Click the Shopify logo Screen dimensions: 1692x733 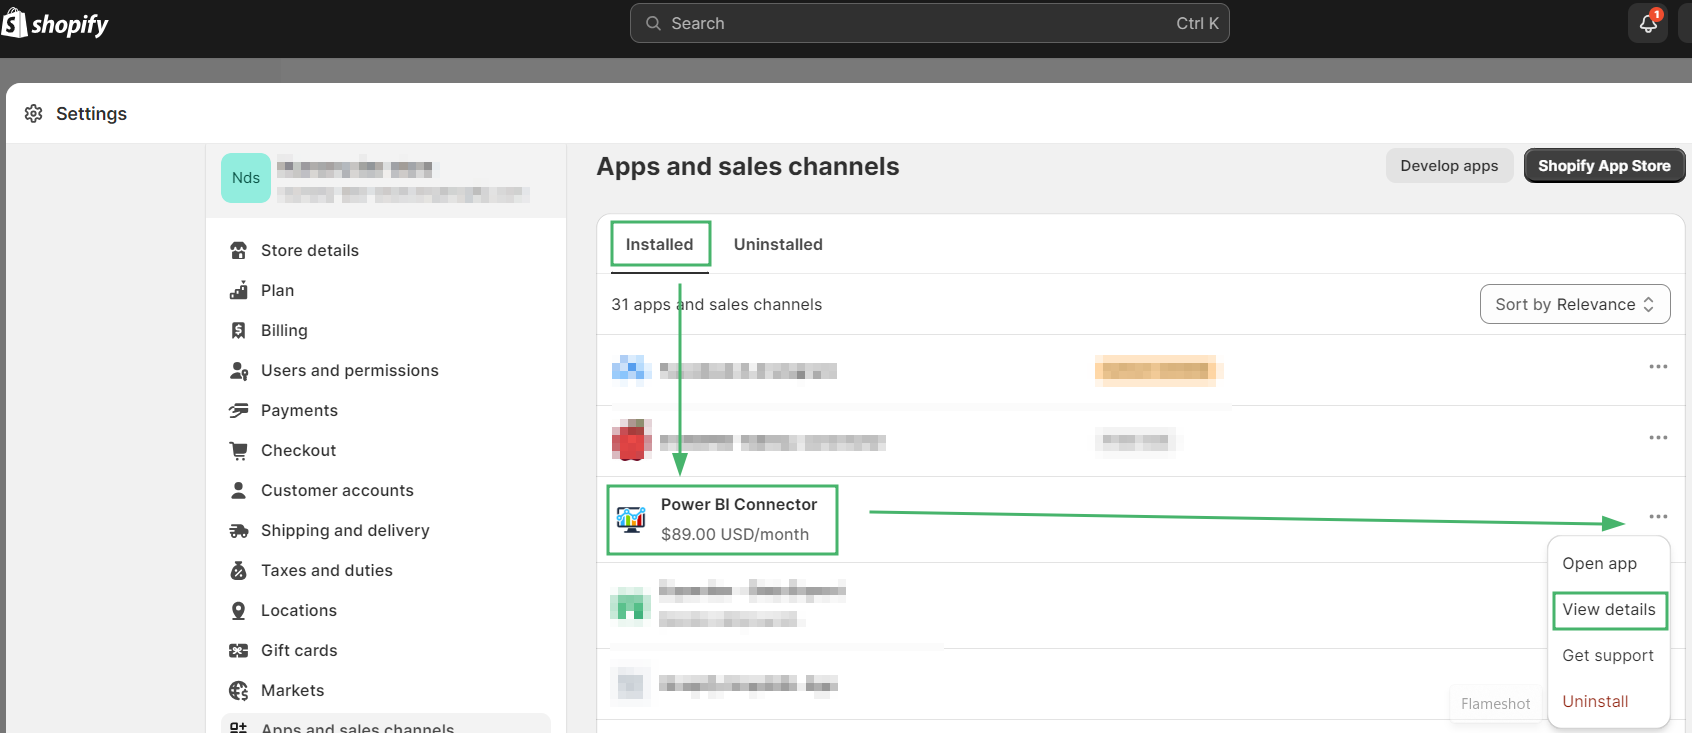click(x=55, y=24)
